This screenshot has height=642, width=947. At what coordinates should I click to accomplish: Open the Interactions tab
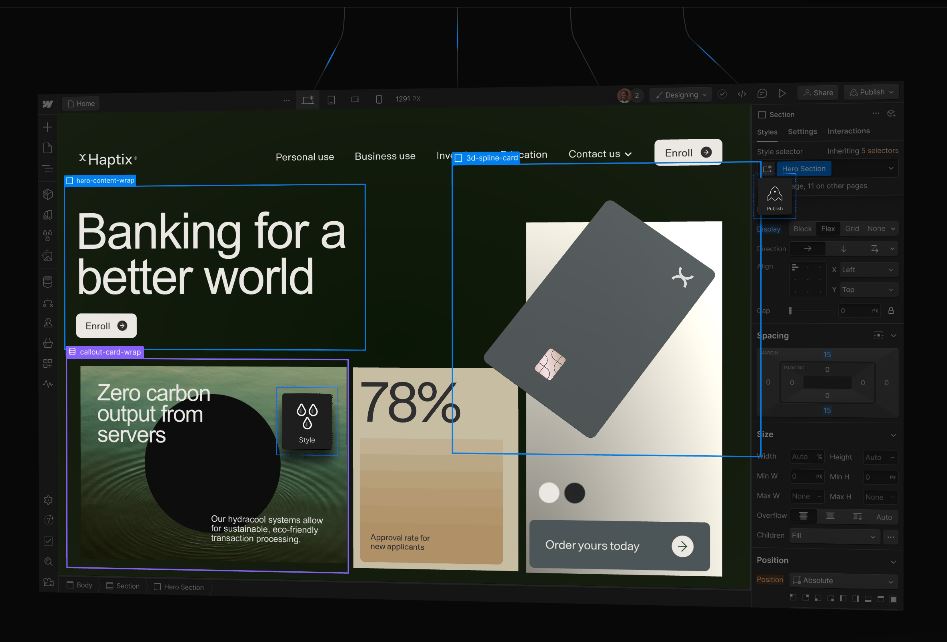pyautogui.click(x=850, y=131)
